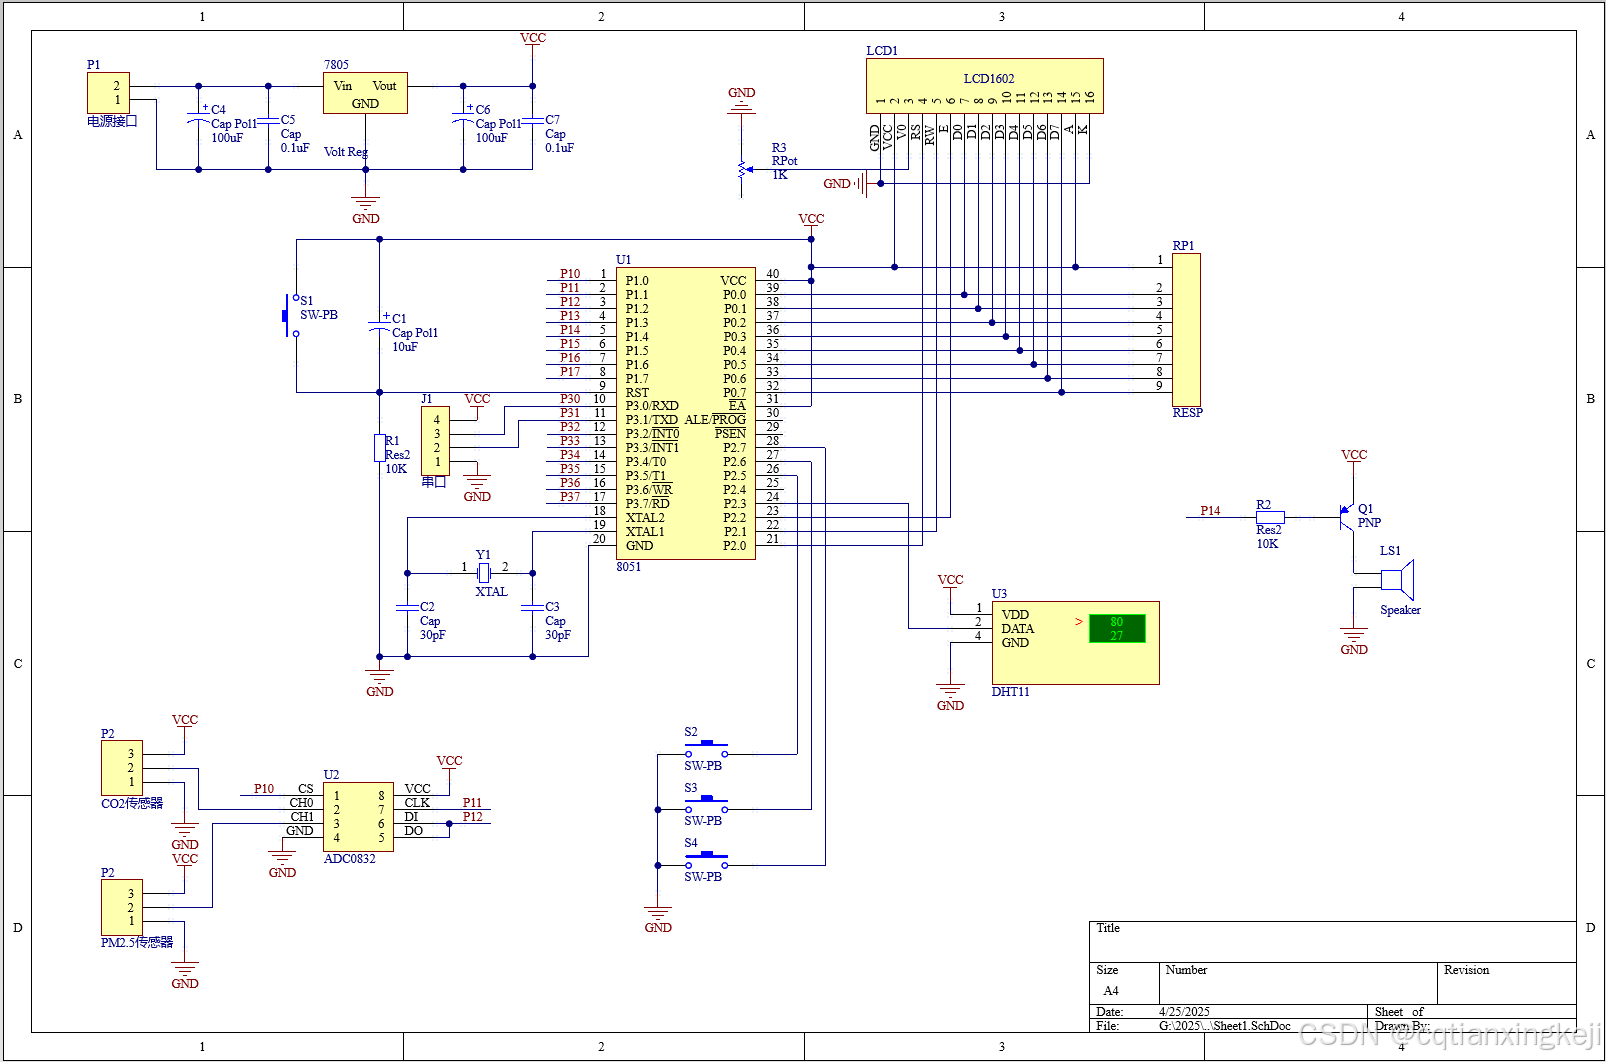Screen dimensions: 1606x1062
Task: Click the S2 pushbutton switch
Action: [707, 748]
